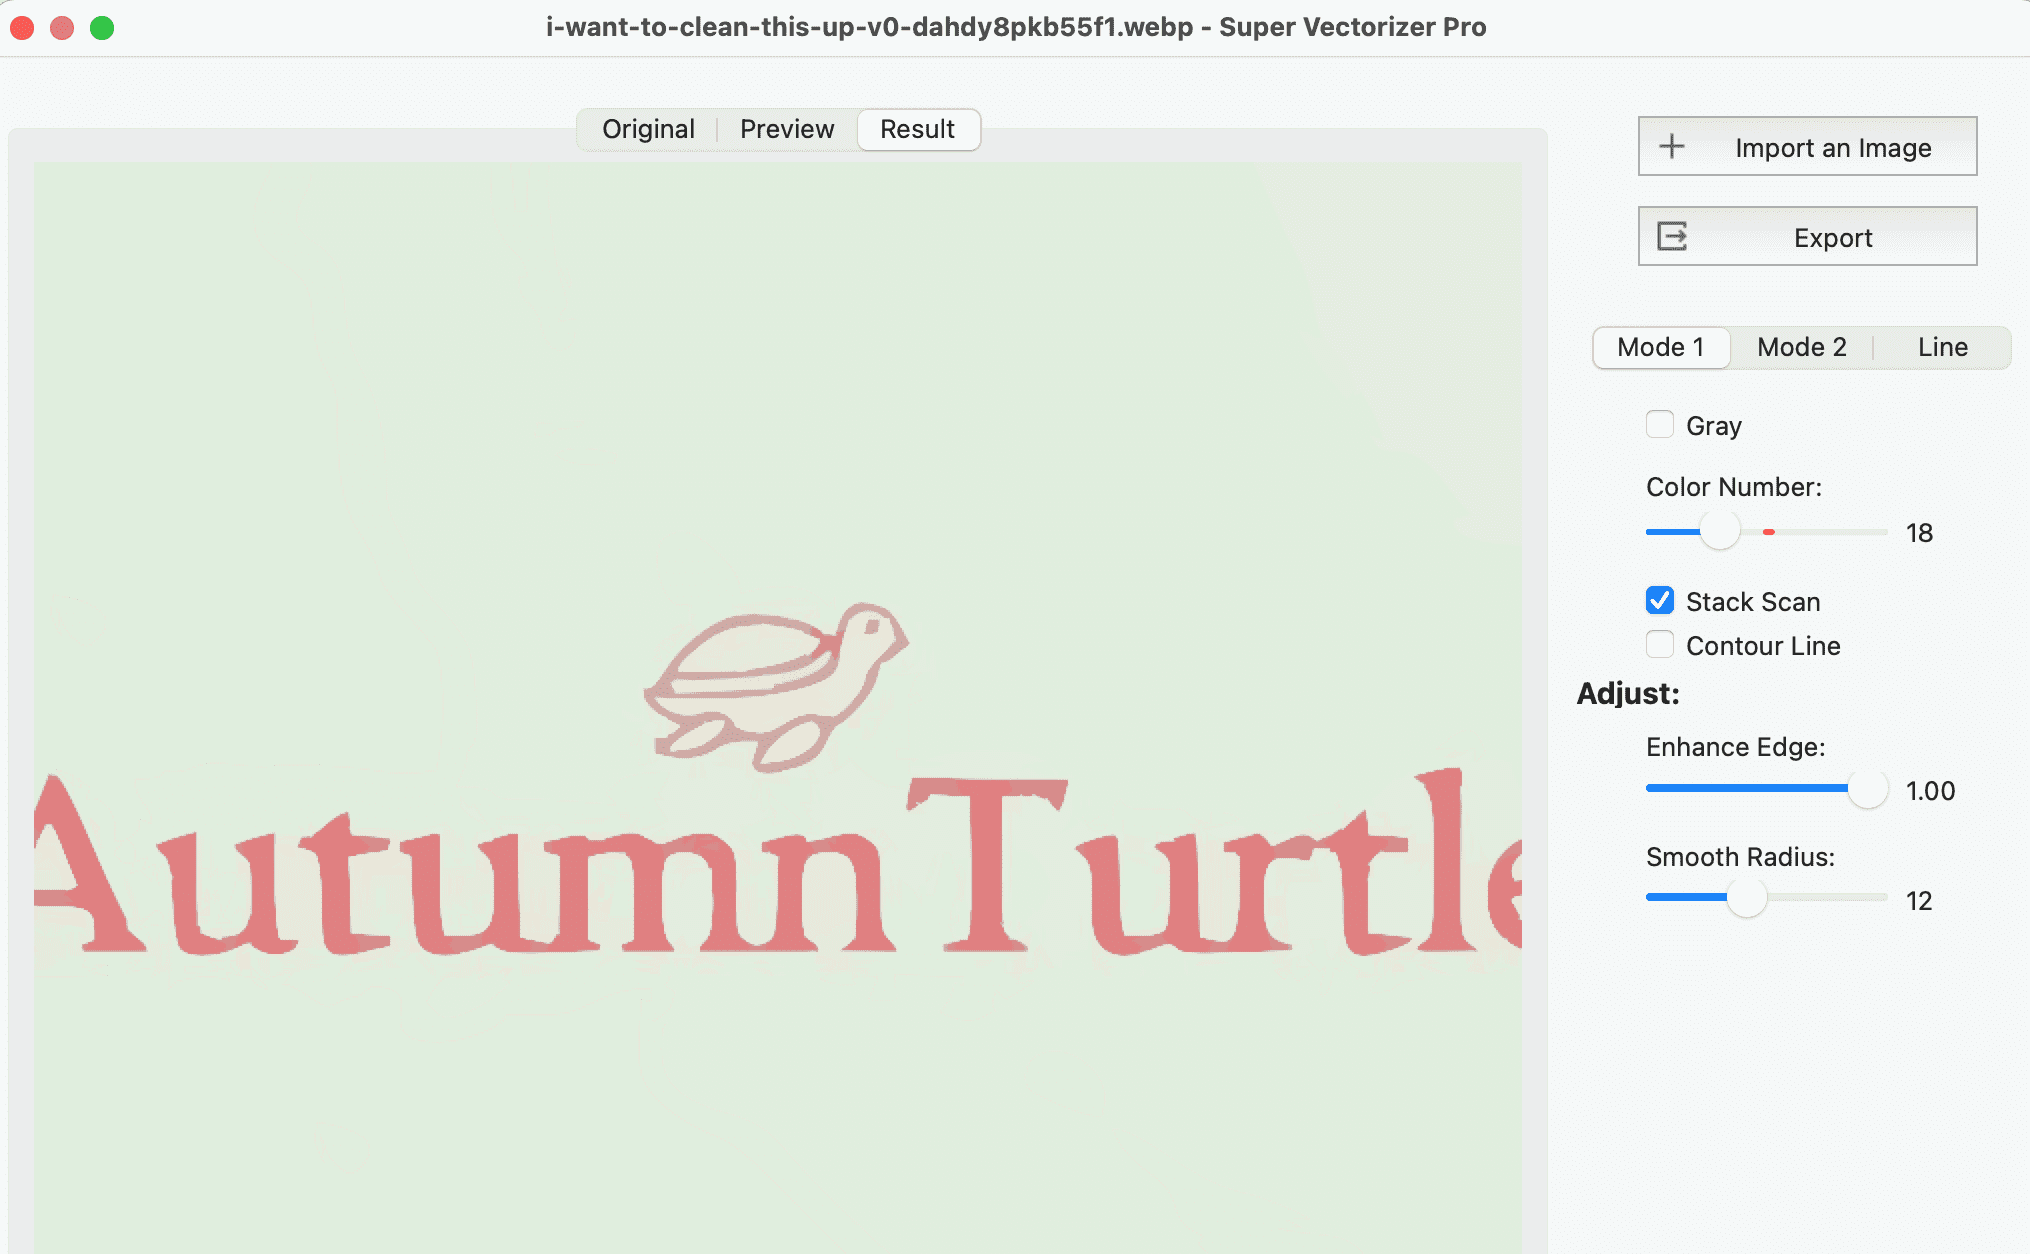Switch to Line mode
Image resolution: width=2030 pixels, height=1254 pixels.
pos(1942,347)
